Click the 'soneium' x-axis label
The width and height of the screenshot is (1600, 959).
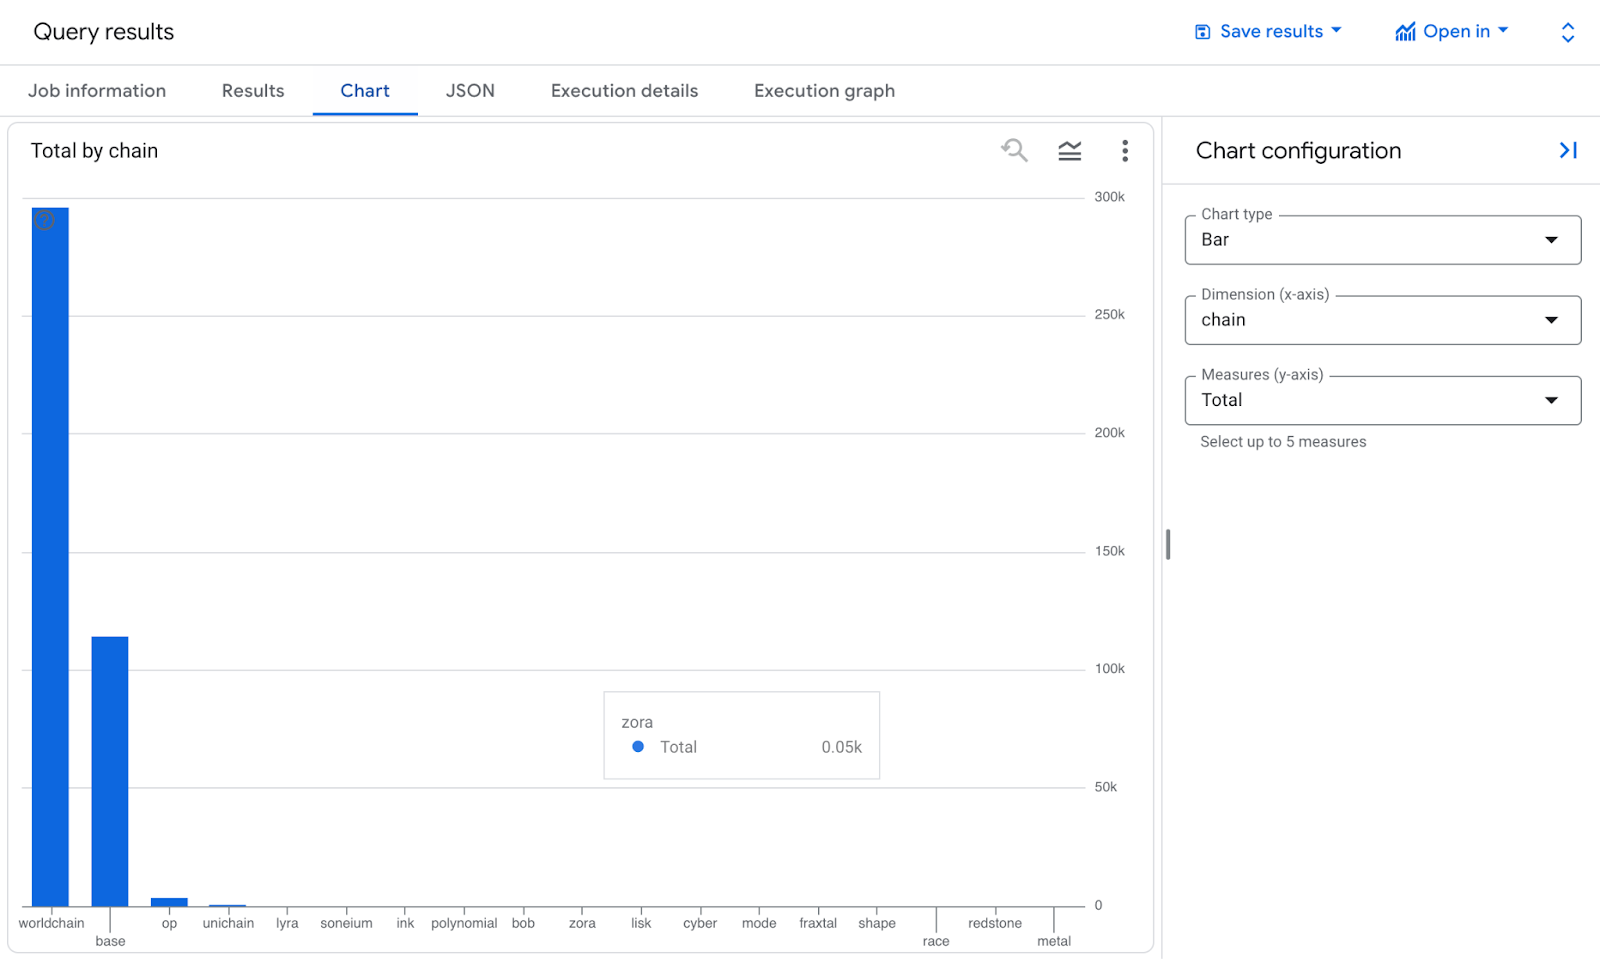[346, 923]
